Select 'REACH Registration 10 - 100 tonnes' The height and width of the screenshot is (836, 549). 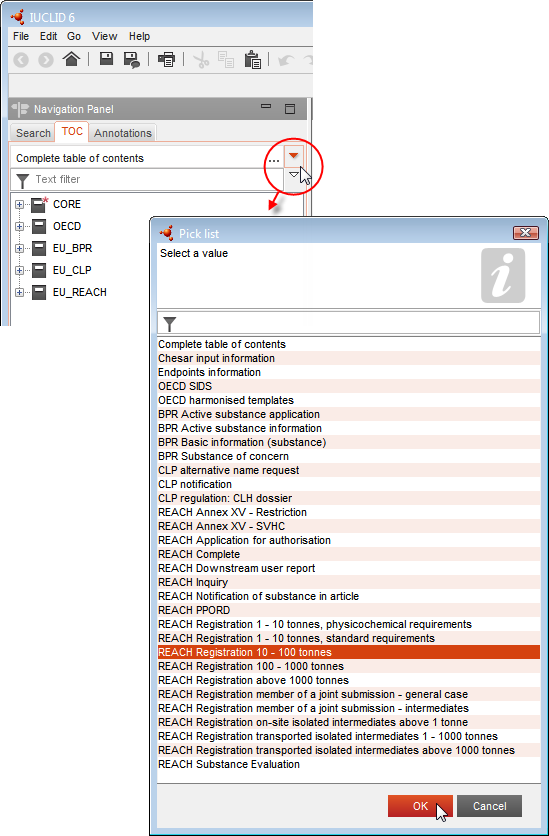point(349,652)
